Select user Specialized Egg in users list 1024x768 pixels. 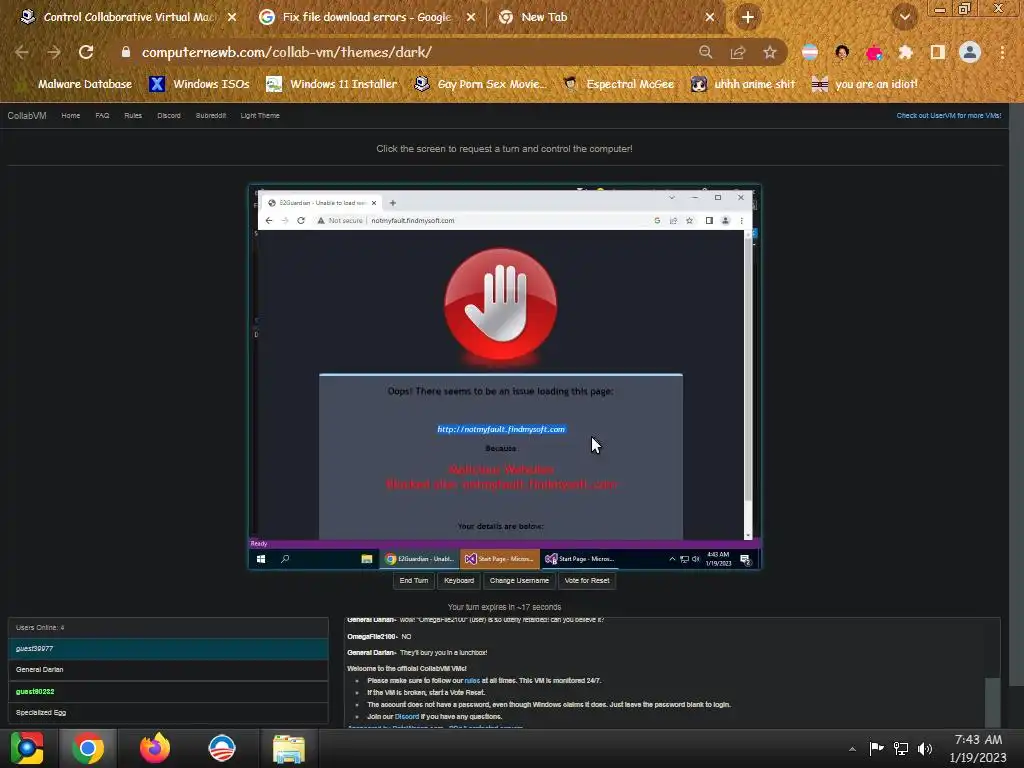[168, 712]
